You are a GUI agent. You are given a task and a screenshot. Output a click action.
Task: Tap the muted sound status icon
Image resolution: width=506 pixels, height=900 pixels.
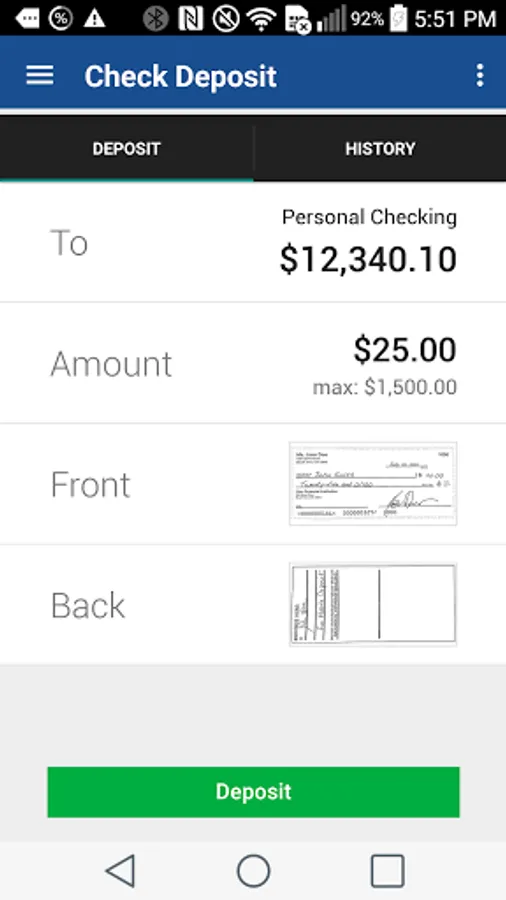(x=225, y=18)
